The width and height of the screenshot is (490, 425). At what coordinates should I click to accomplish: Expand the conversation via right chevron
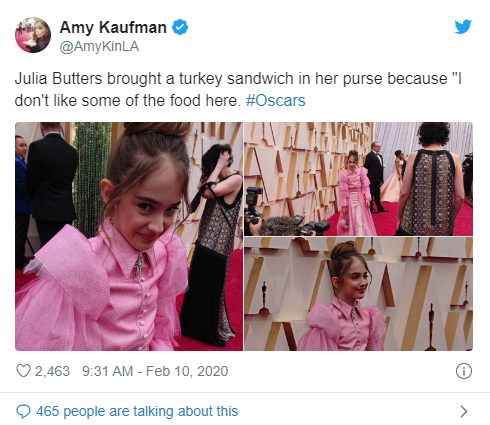coord(464,412)
